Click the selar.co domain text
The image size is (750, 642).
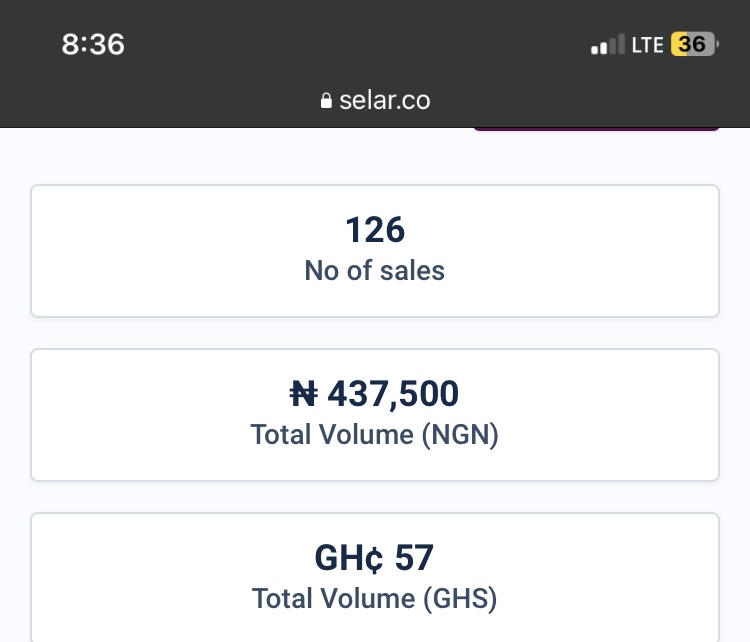tap(385, 100)
